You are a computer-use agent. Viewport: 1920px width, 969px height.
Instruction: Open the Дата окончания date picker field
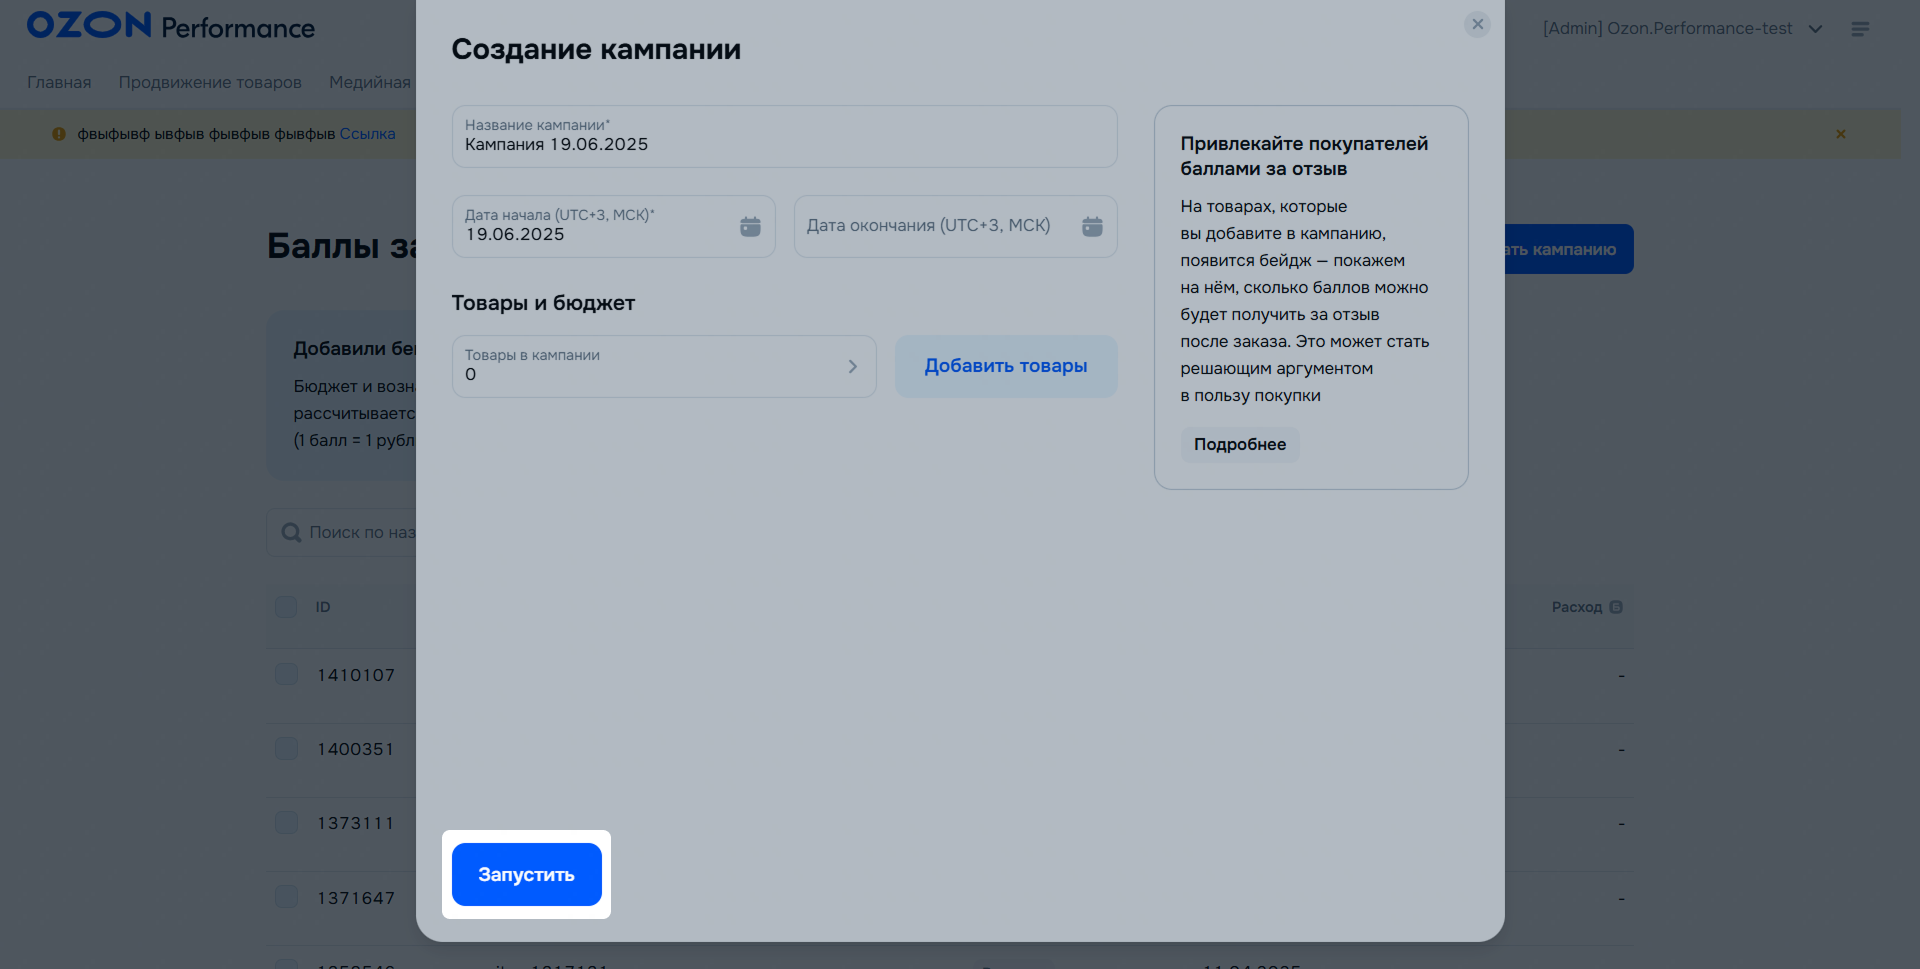click(x=940, y=227)
